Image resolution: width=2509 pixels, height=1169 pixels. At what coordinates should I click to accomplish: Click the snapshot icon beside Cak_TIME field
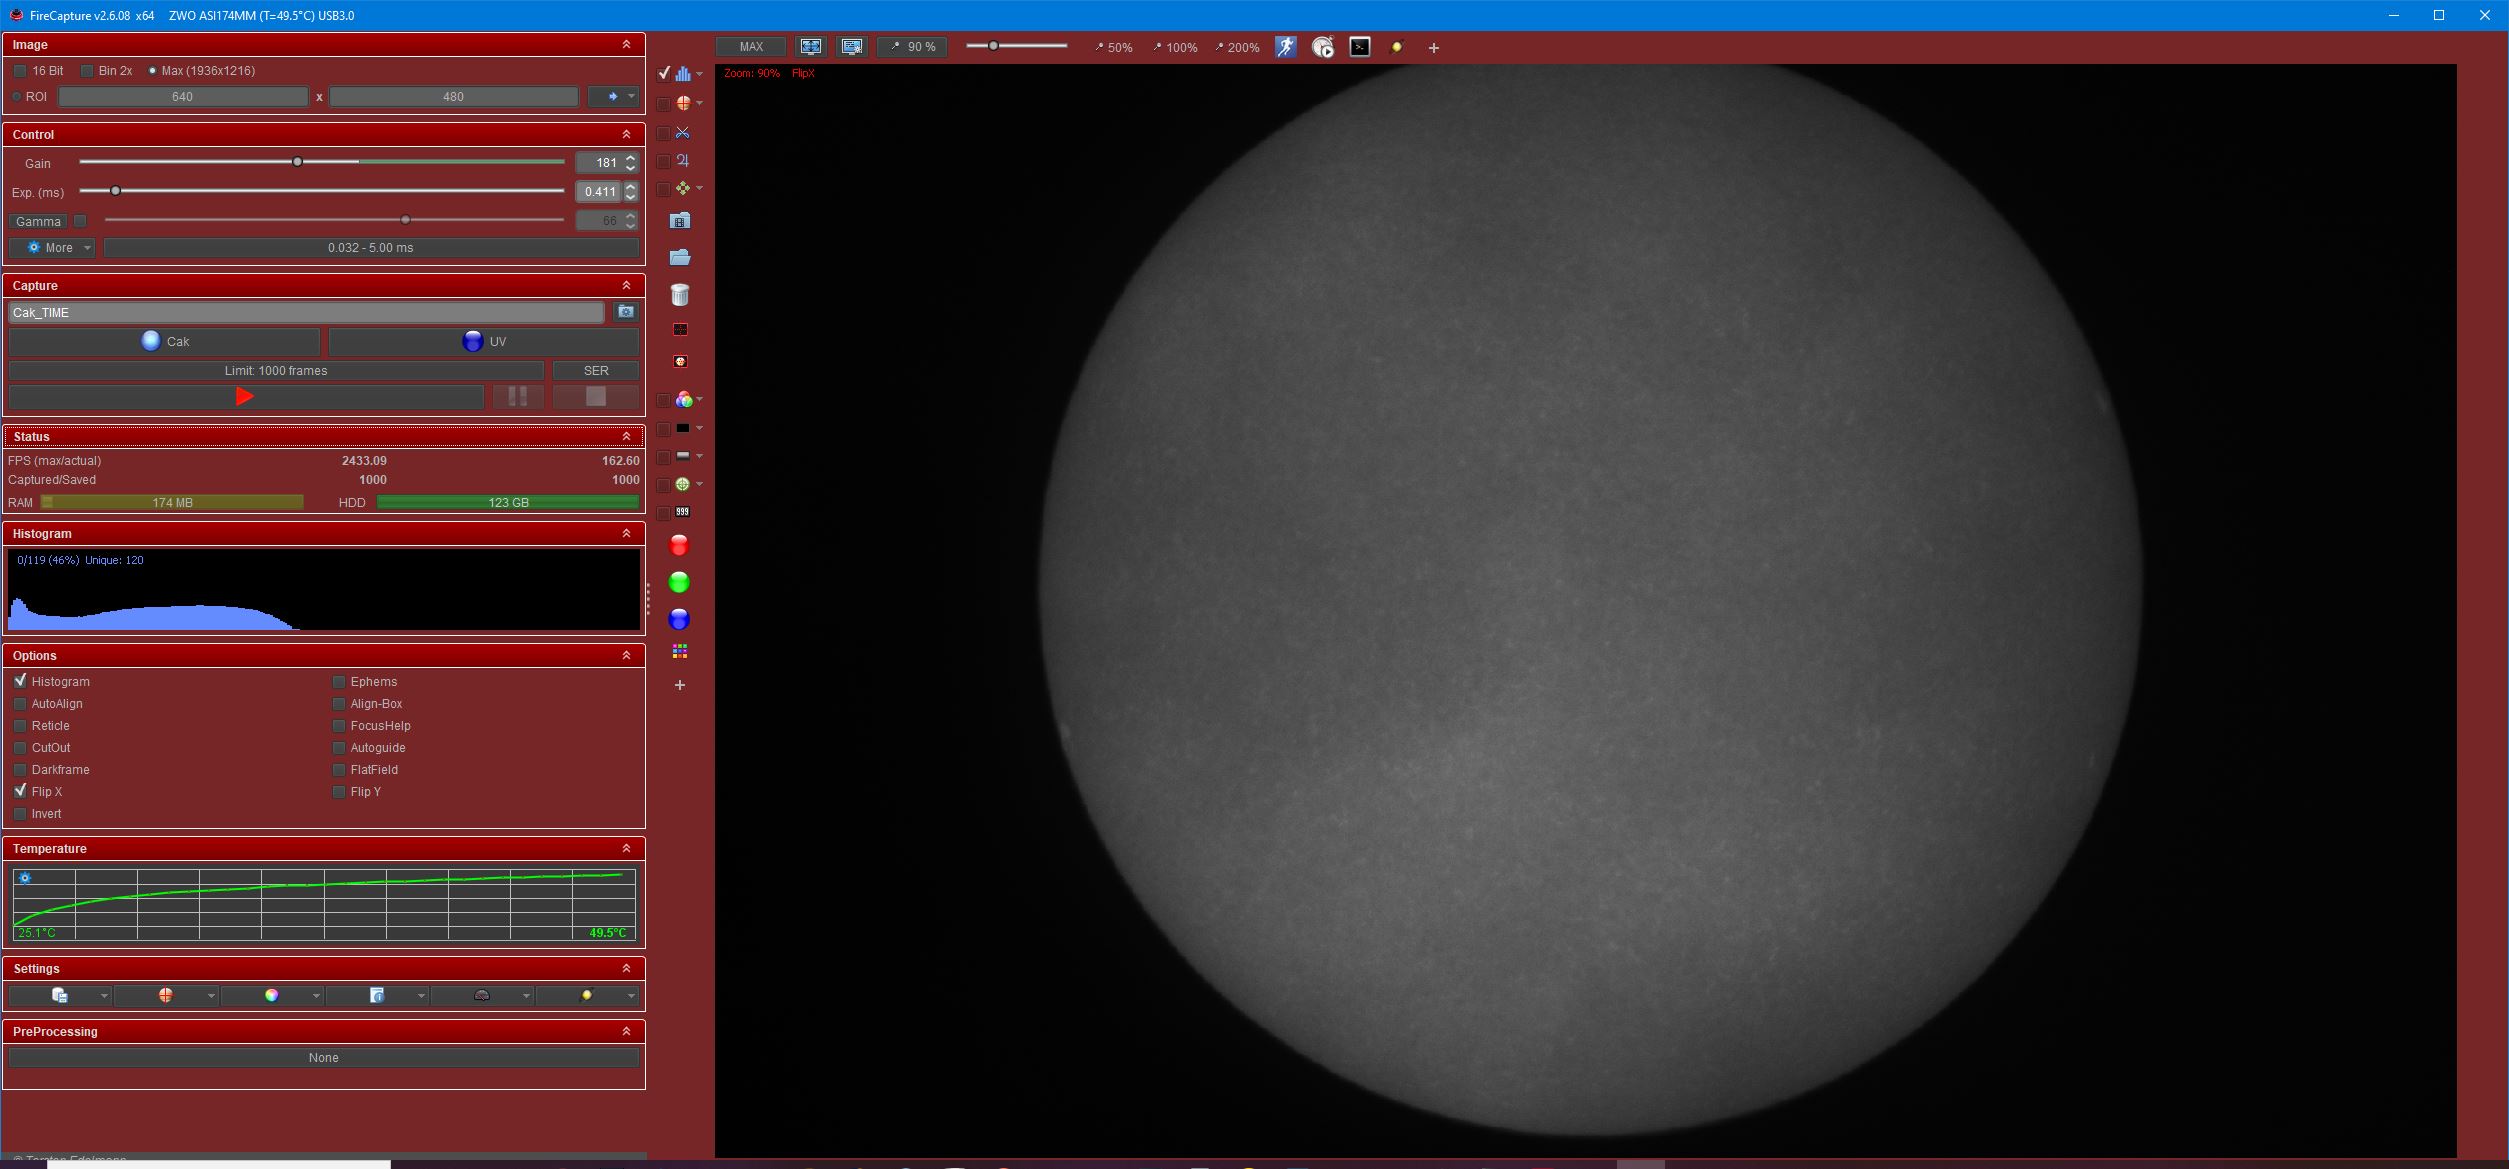coord(626,312)
